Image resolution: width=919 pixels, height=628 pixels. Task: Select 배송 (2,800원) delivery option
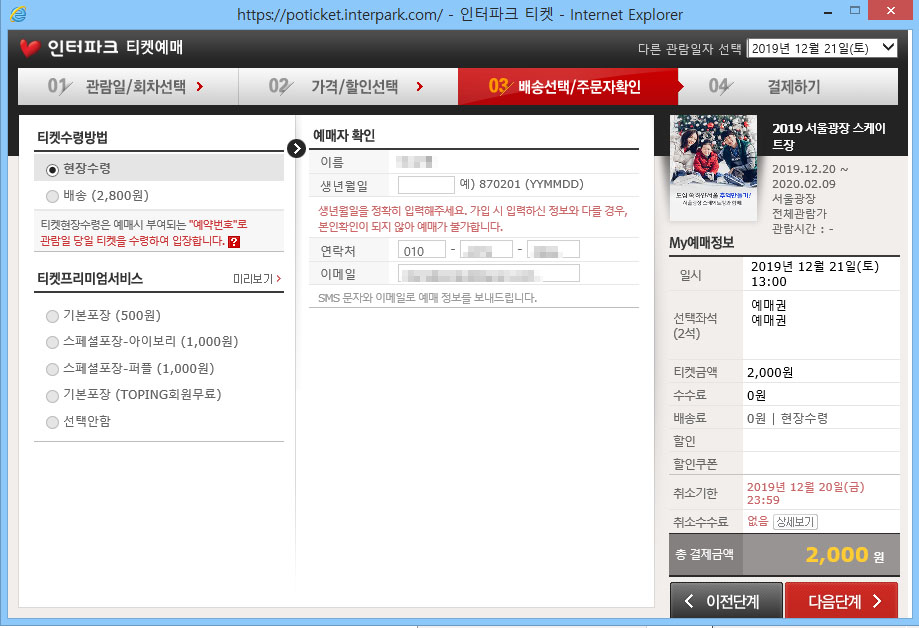52,196
